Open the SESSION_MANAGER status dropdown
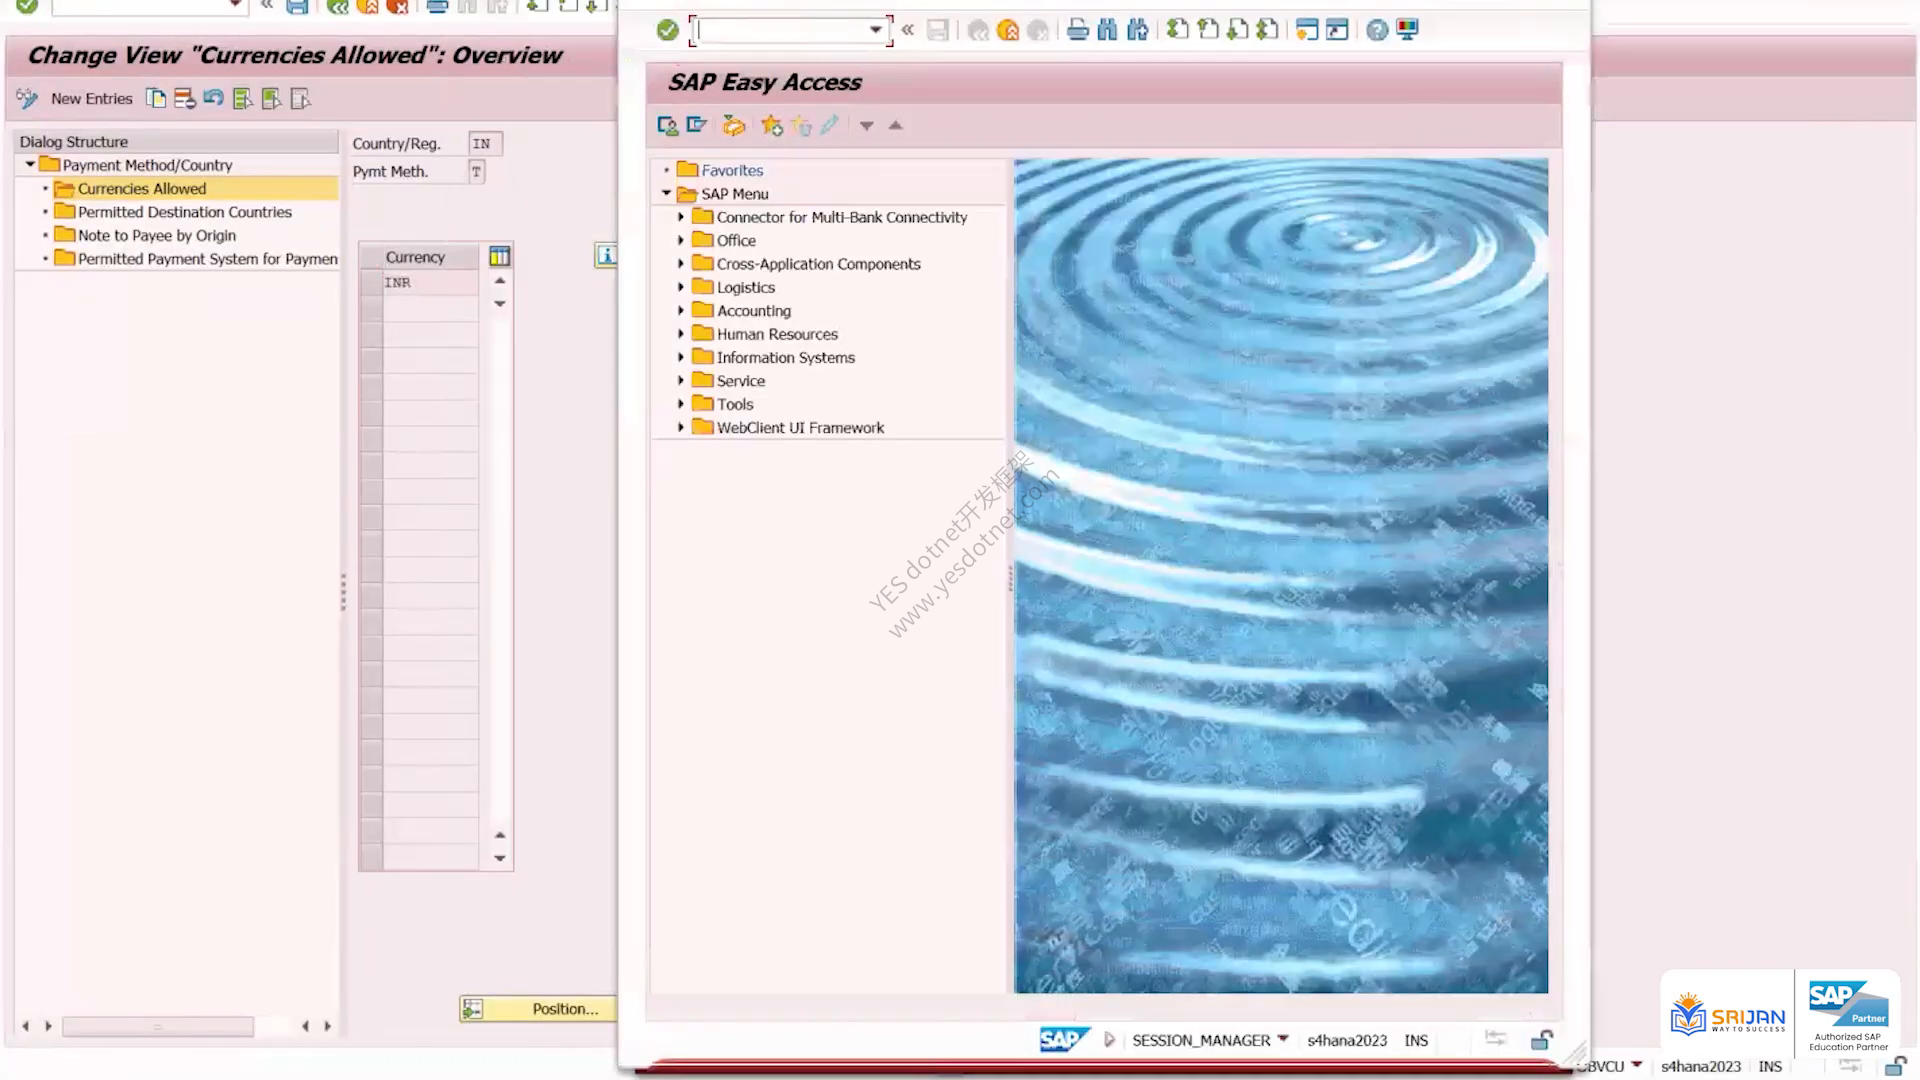 (x=1283, y=1039)
